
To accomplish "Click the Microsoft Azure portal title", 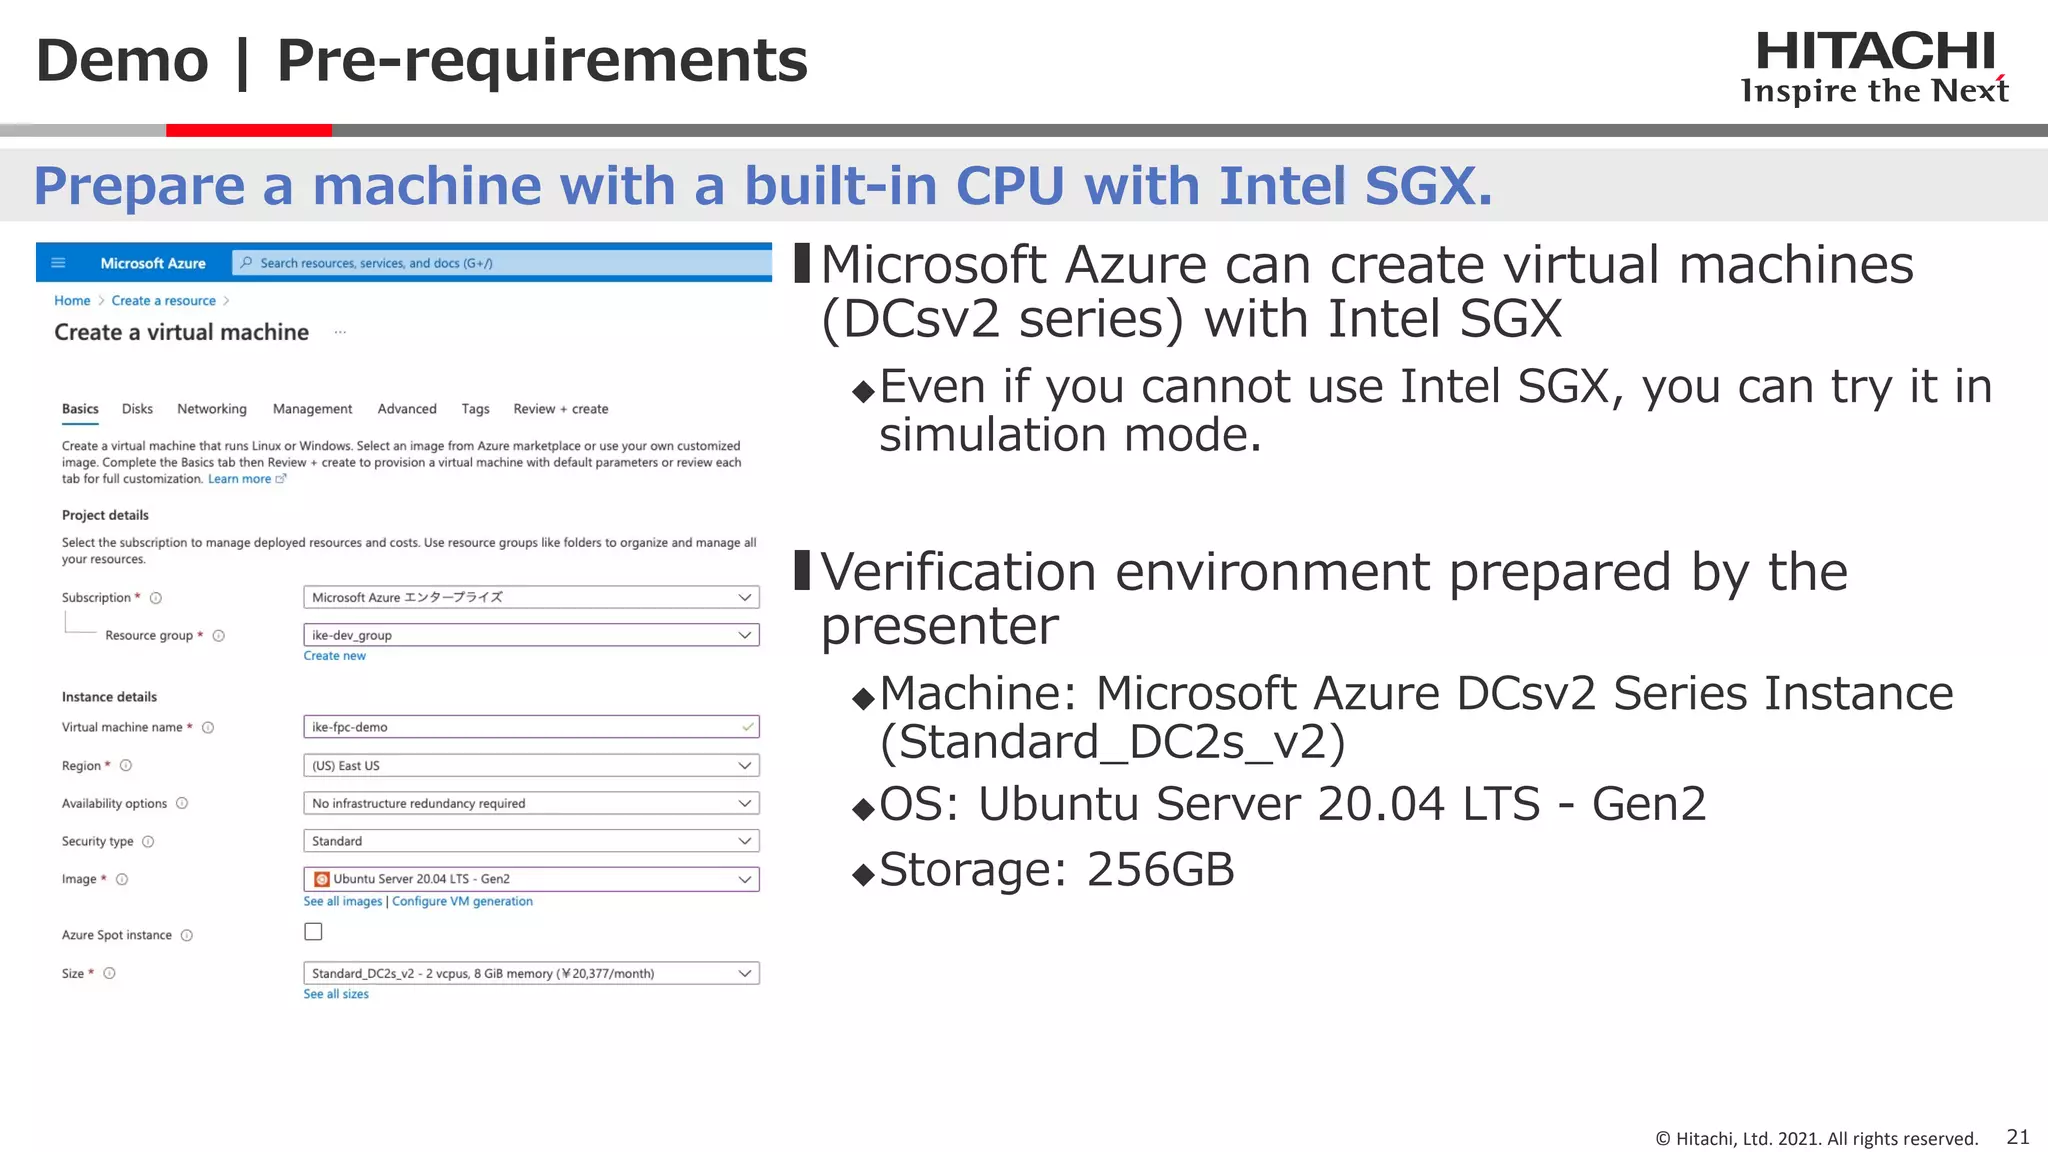I will pos(153,263).
